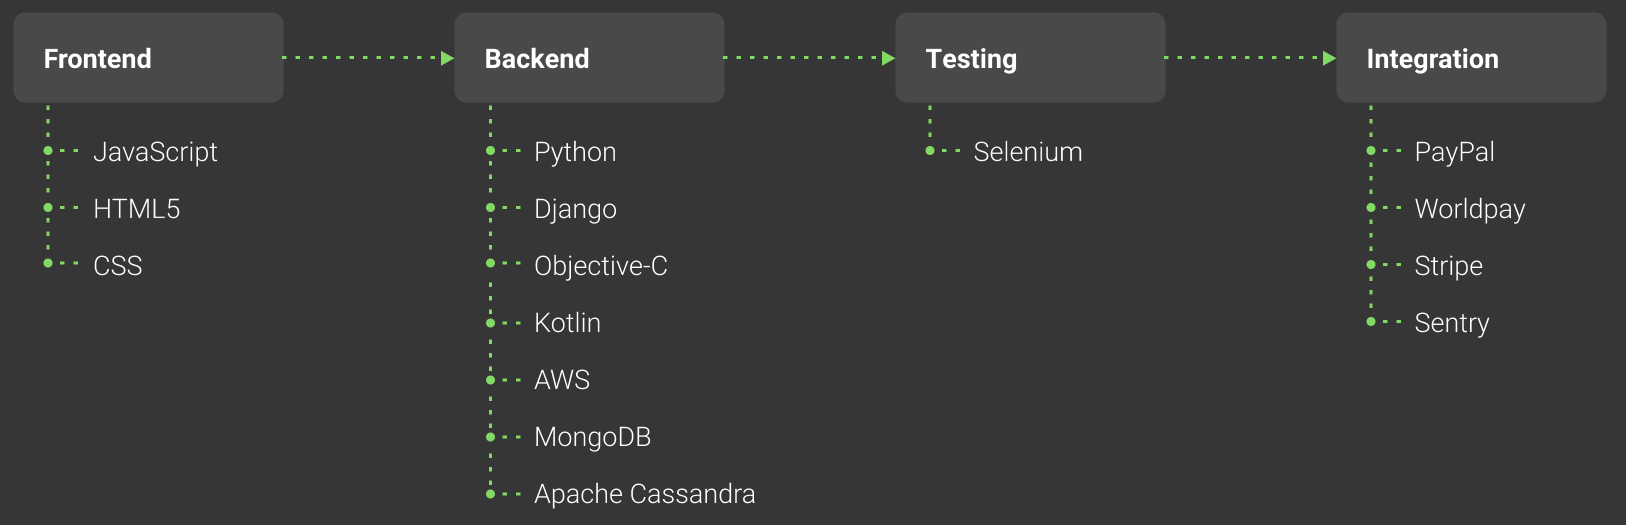Select CSS in Frontend list
Screen dimensions: 1626x525
118,266
